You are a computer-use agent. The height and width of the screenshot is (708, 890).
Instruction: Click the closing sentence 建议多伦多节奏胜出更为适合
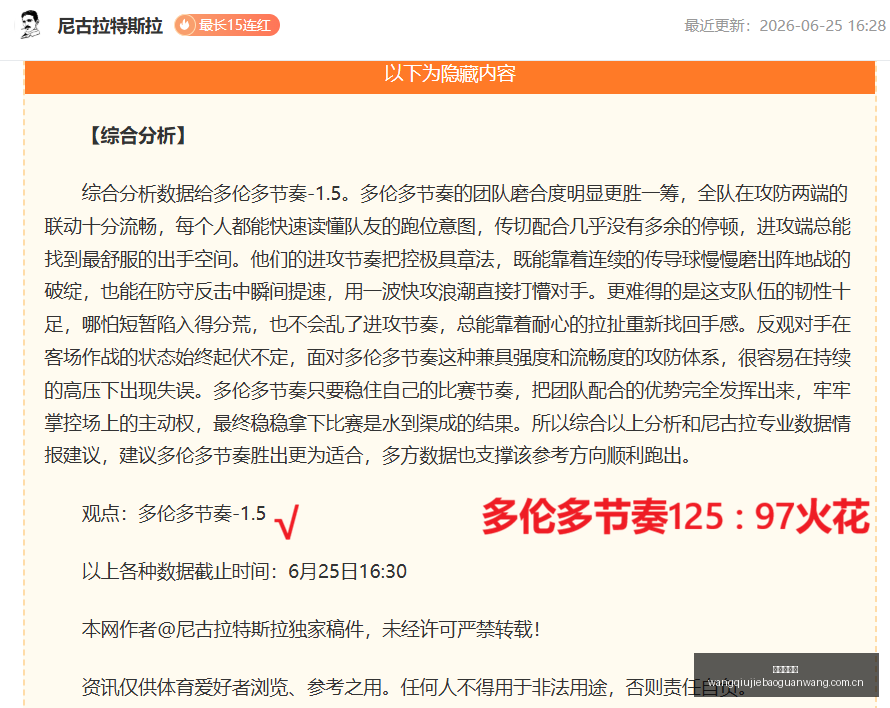point(241,455)
